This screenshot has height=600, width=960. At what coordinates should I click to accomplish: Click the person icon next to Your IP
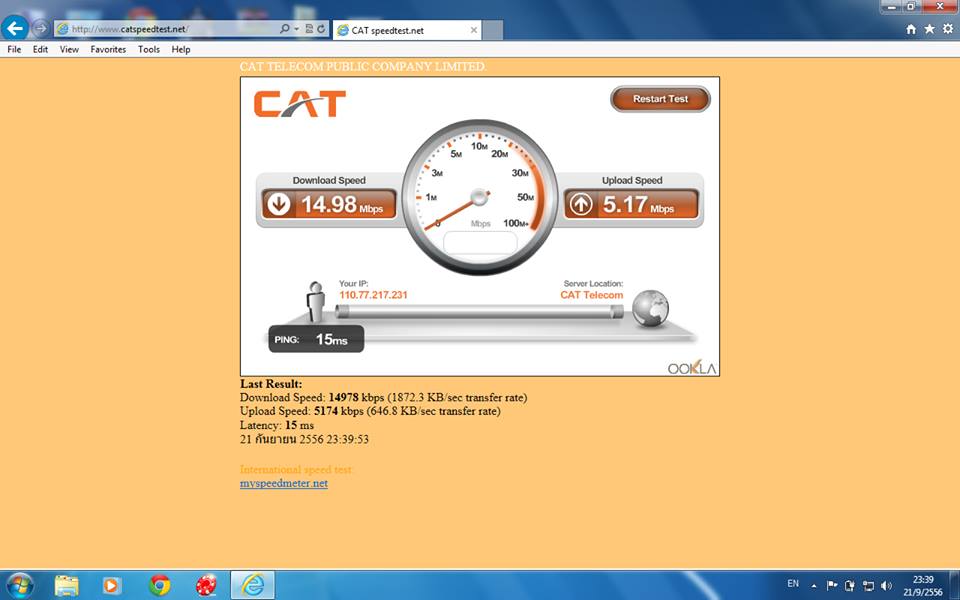(315, 302)
